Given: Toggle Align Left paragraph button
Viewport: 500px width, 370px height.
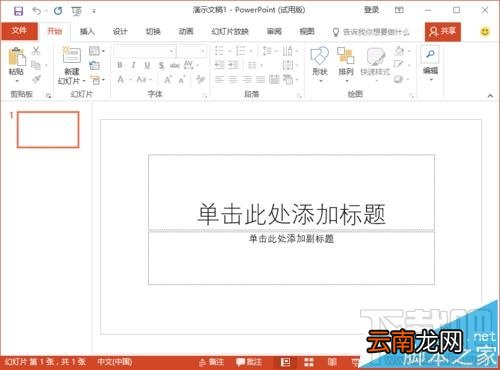Looking at the screenshot, I should point(219,80).
